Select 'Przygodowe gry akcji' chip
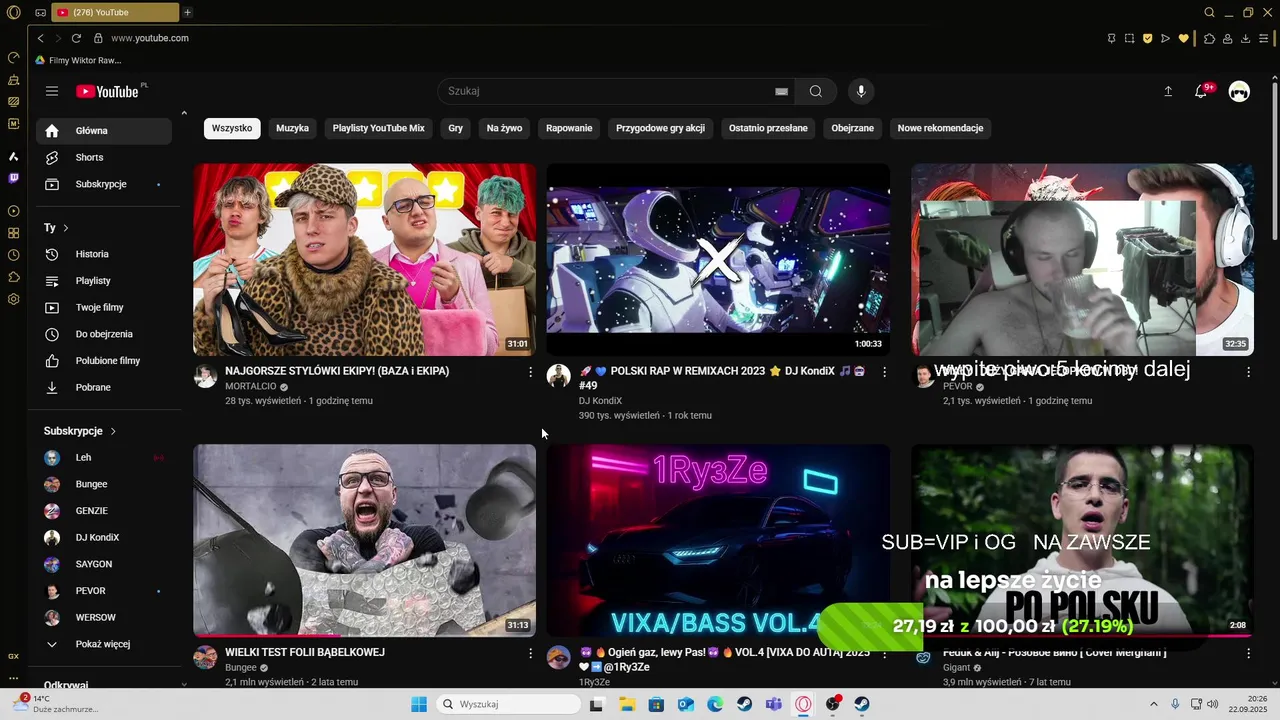 (x=660, y=128)
